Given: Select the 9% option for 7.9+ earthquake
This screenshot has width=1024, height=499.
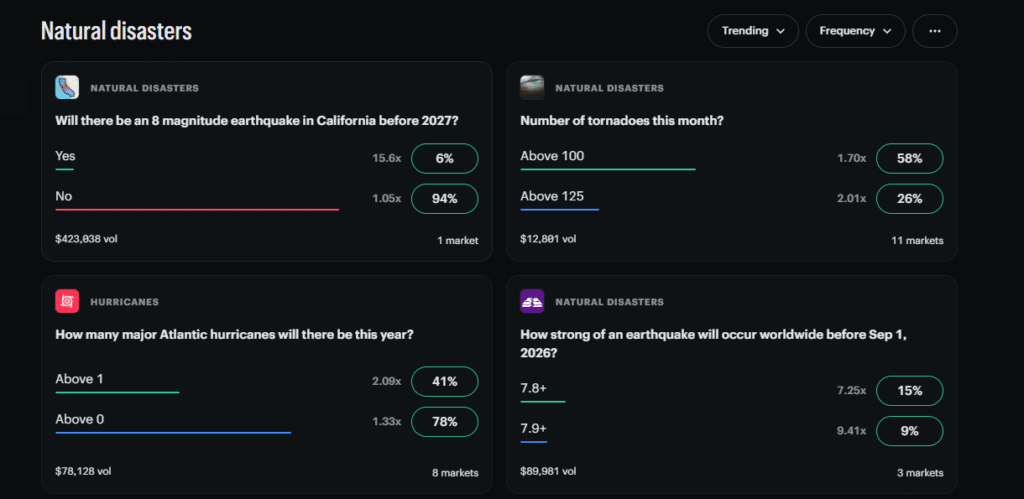Looking at the screenshot, I should [x=910, y=431].
